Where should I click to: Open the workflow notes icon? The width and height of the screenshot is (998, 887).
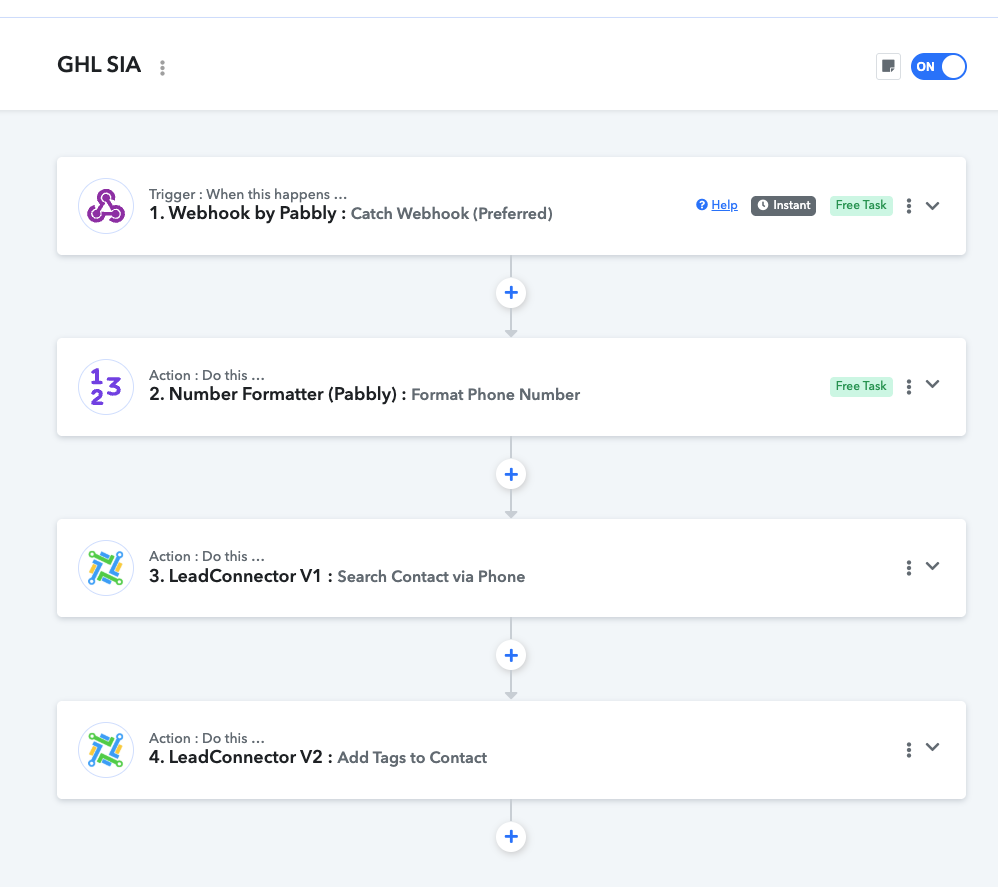tap(888, 66)
